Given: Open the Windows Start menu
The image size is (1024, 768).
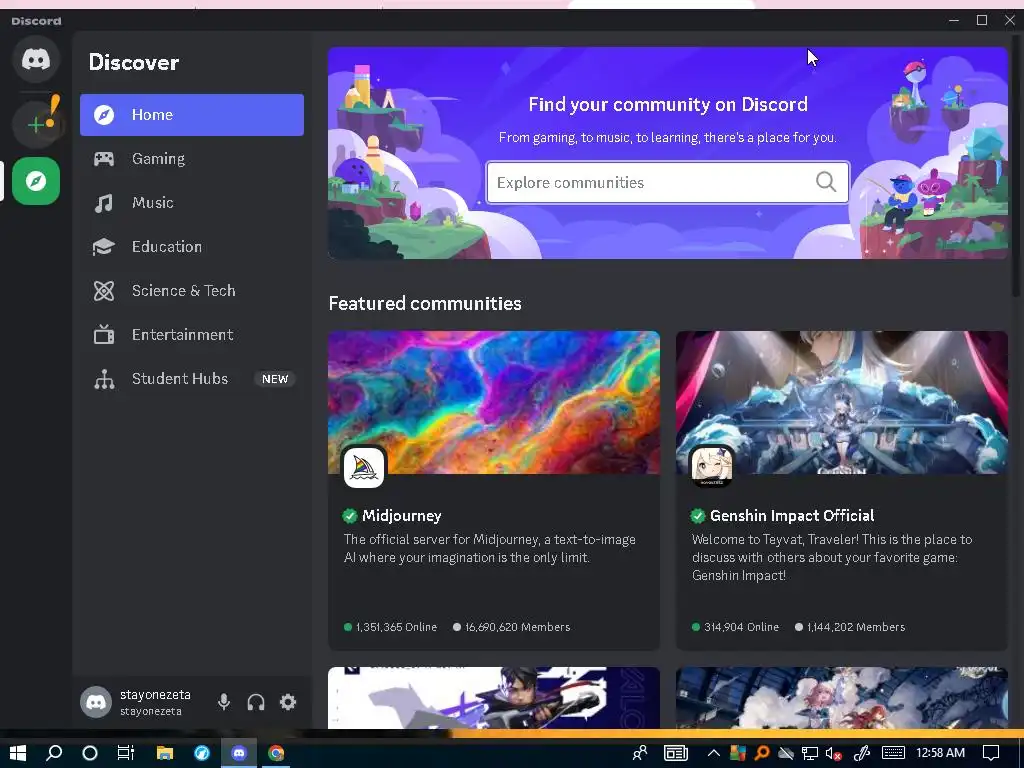Looking at the screenshot, I should click(18, 753).
